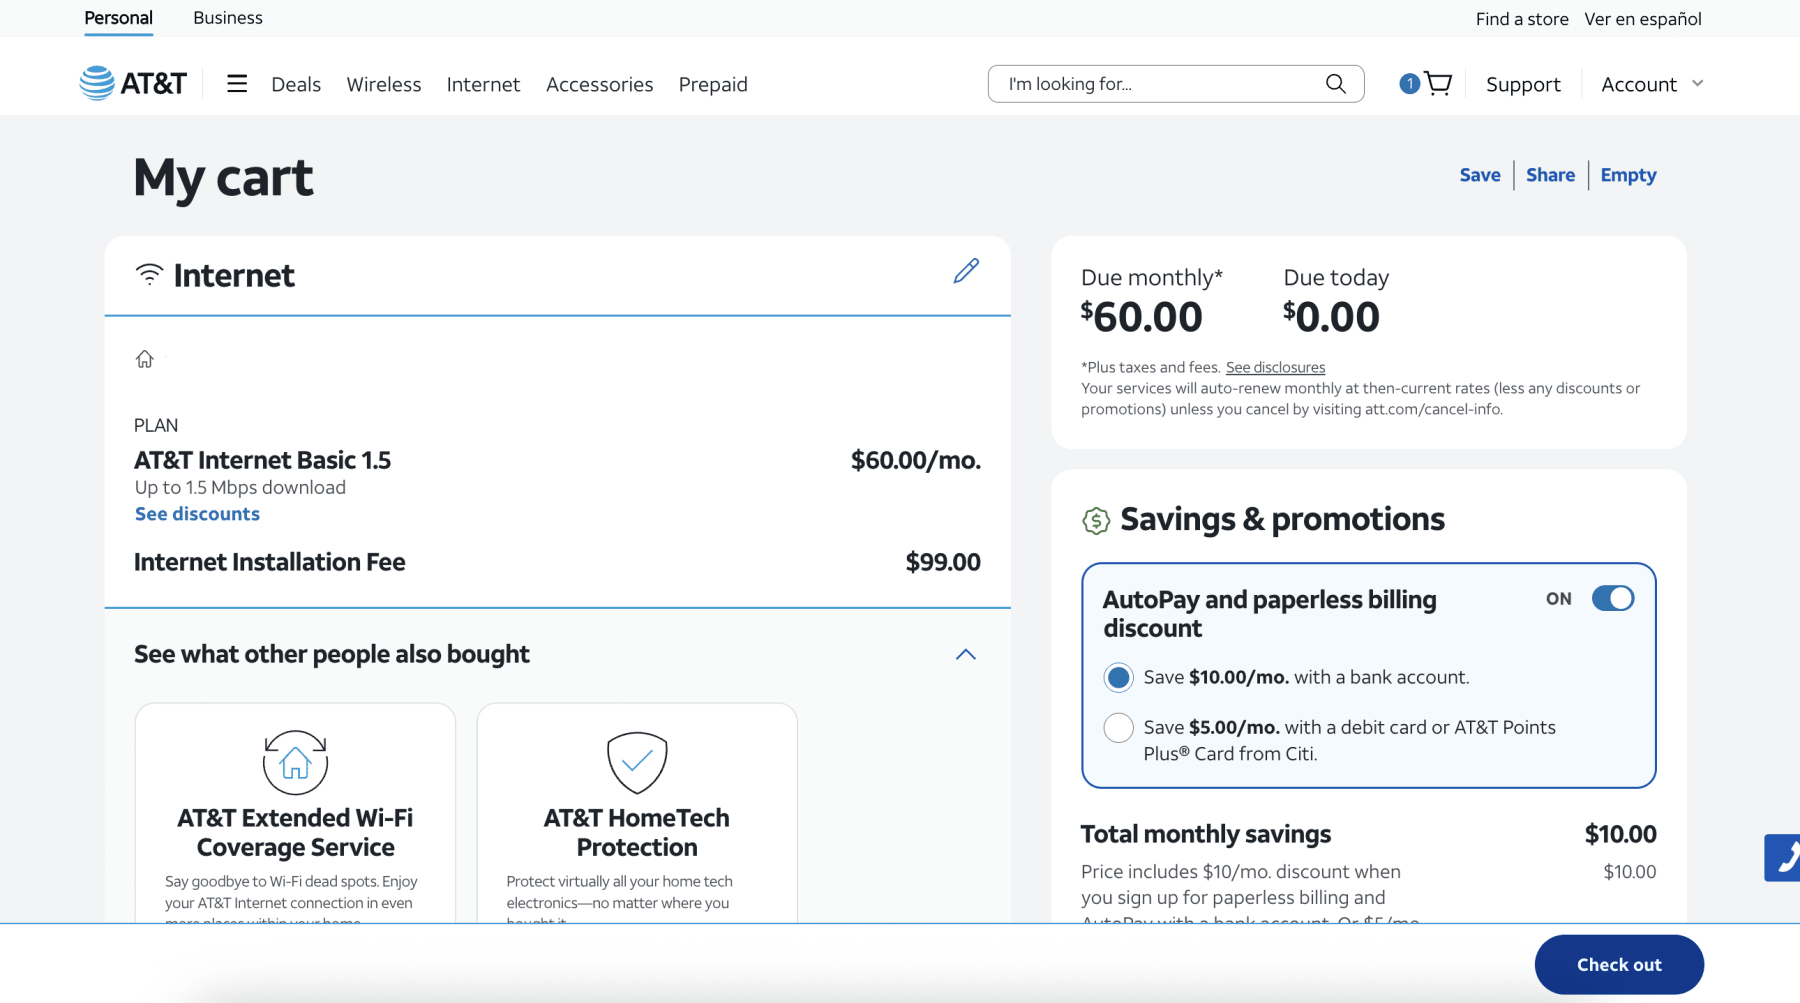Open the shopping cart icon
1800x1003 pixels.
tap(1437, 84)
